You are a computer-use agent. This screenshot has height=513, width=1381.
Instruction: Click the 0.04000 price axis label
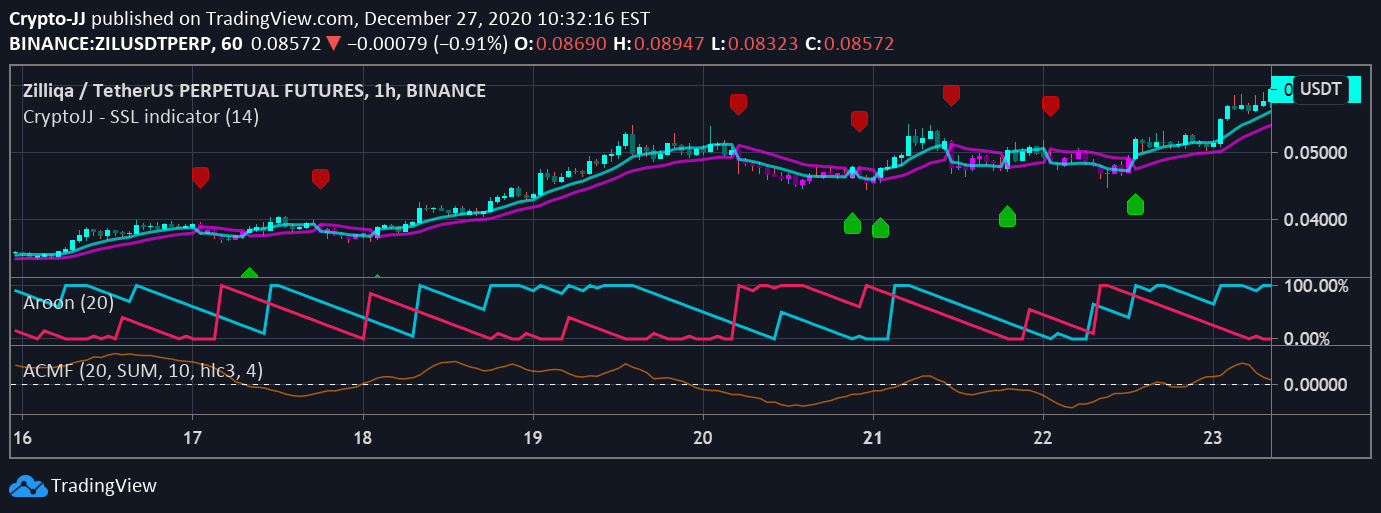(x=1313, y=219)
